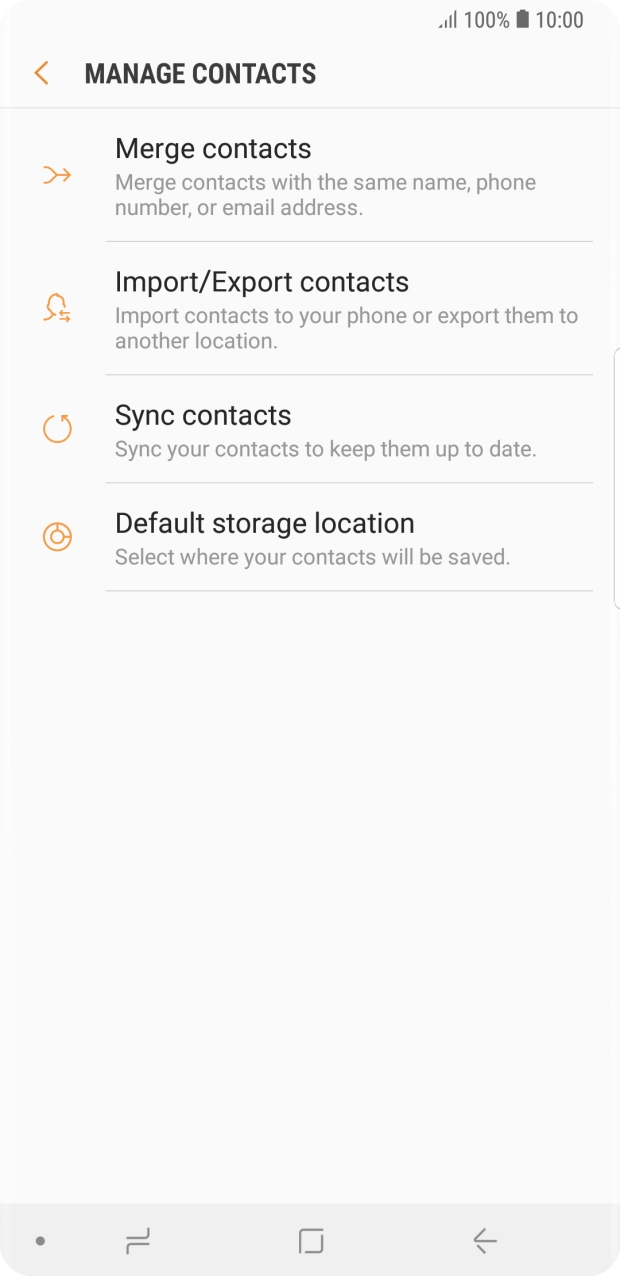Tap description text under Merge contacts

(x=327, y=195)
